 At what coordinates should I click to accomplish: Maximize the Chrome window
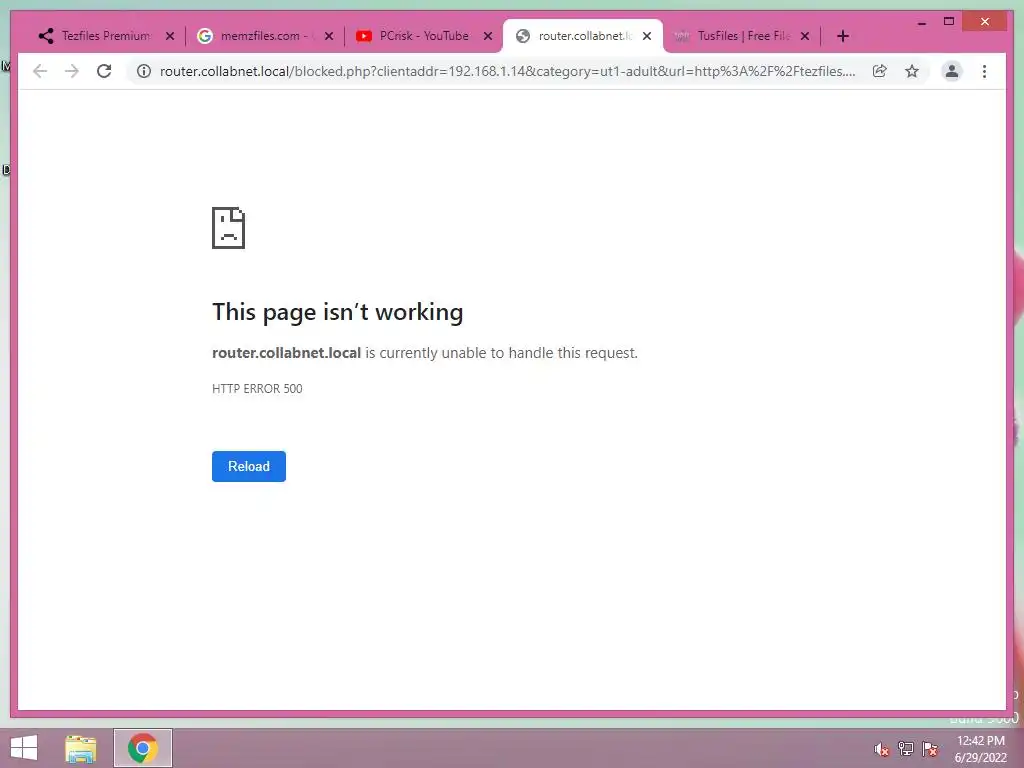click(949, 22)
